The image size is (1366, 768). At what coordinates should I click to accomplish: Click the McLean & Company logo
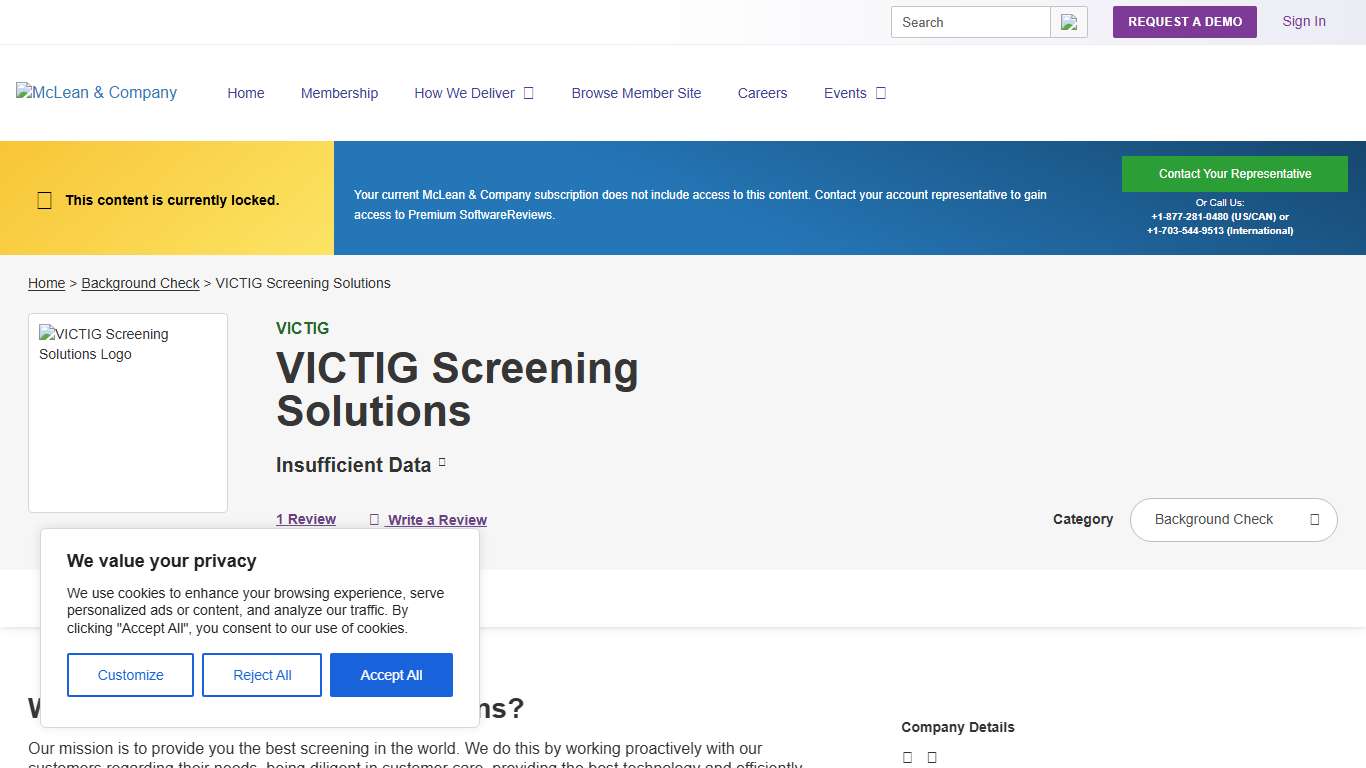coord(95,92)
